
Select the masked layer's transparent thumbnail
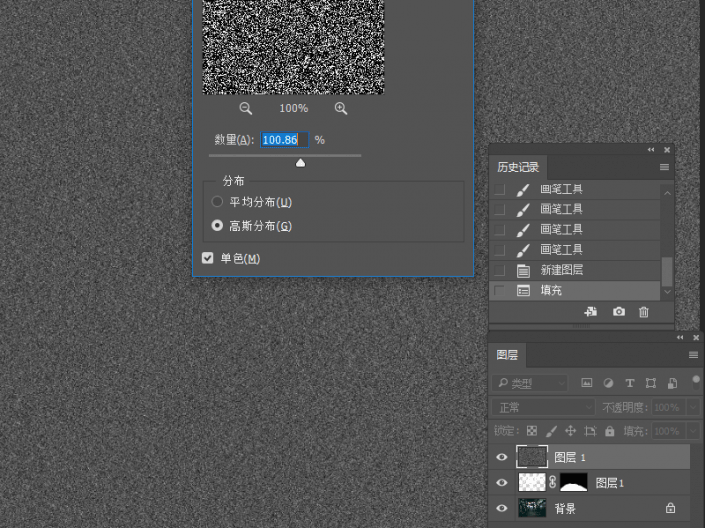pos(532,482)
